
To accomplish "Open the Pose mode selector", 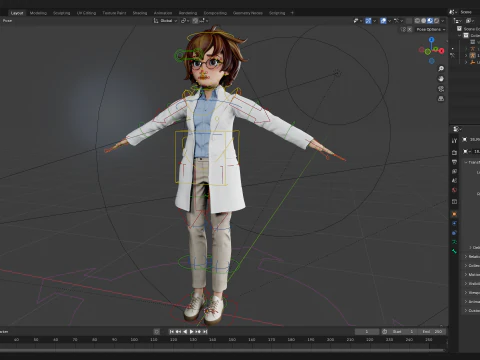I will (7, 21).
